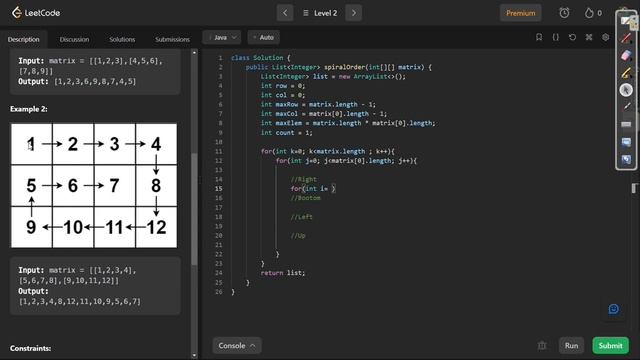Click the bookmark icon in editor toolbar
Viewport: 640px width, 360px height.
click(539, 37)
